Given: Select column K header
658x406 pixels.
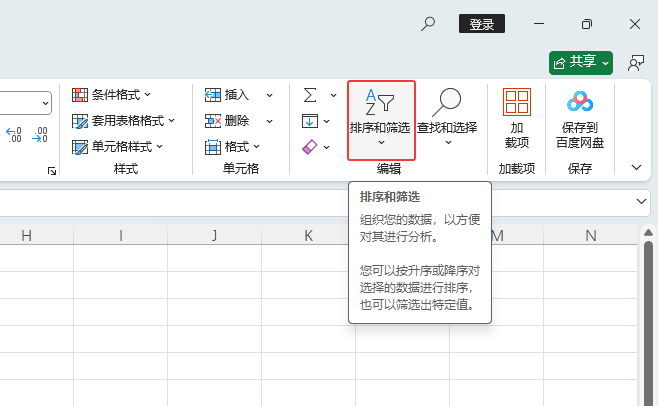Looking at the screenshot, I should pyautogui.click(x=309, y=236).
